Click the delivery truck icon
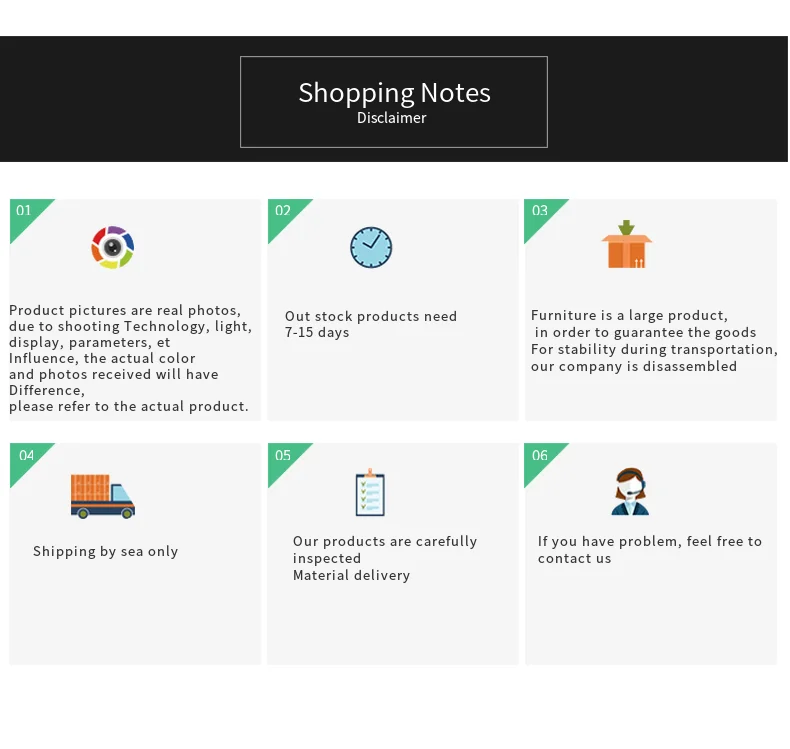790x749 pixels. pos(103,496)
